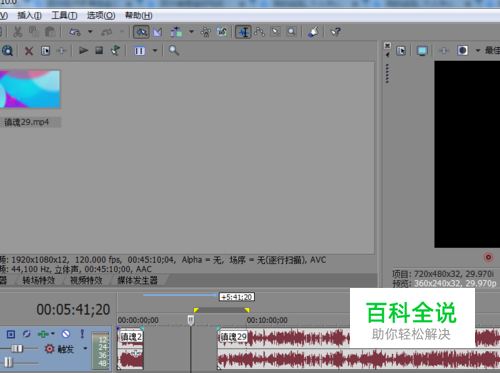
Task: Click the Cut scissors icon
Action: point(18,32)
